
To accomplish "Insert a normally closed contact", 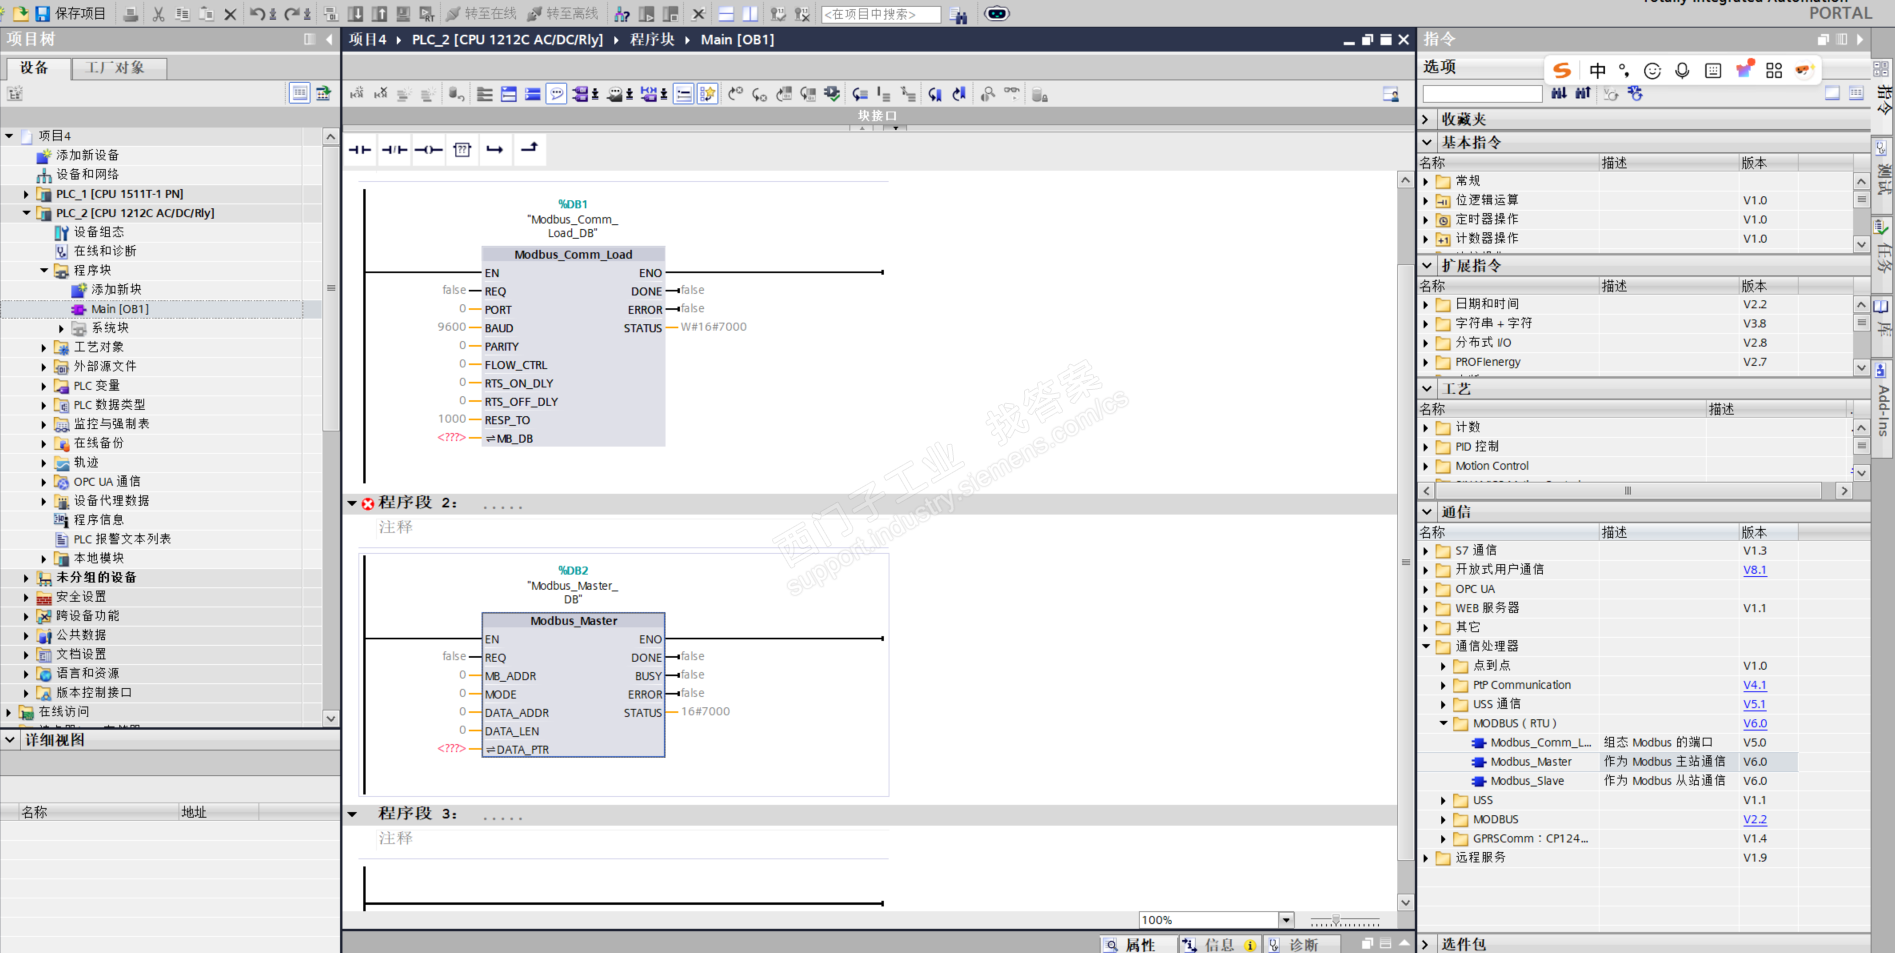I will point(394,149).
